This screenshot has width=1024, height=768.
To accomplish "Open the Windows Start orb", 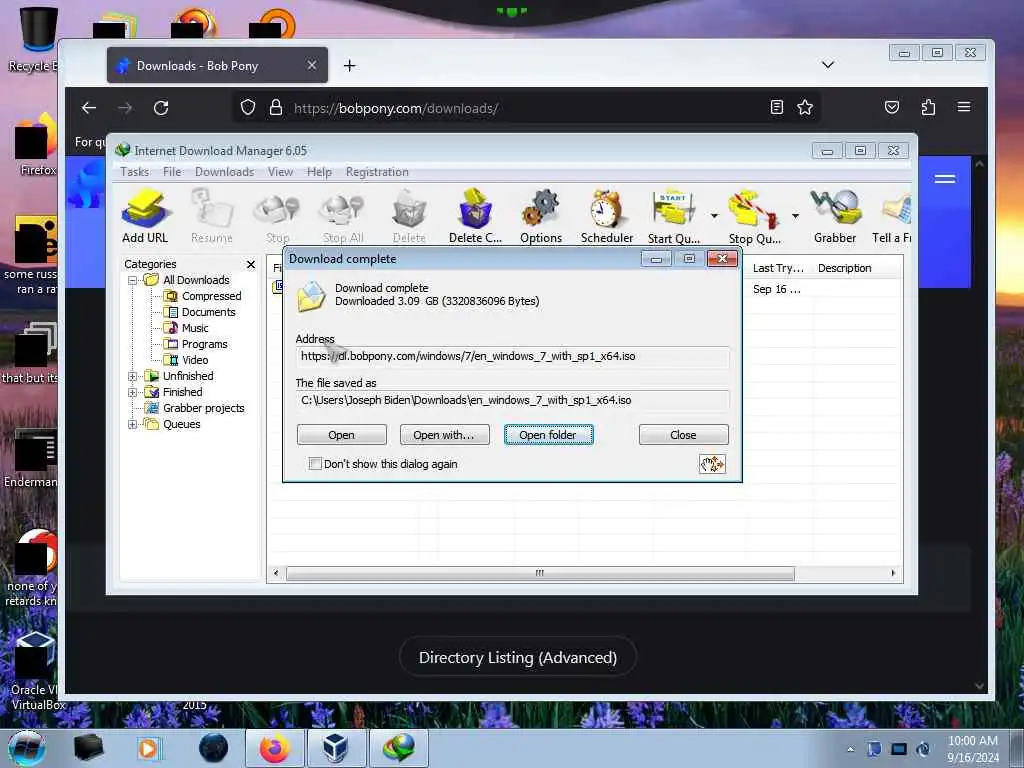I will [x=27, y=748].
